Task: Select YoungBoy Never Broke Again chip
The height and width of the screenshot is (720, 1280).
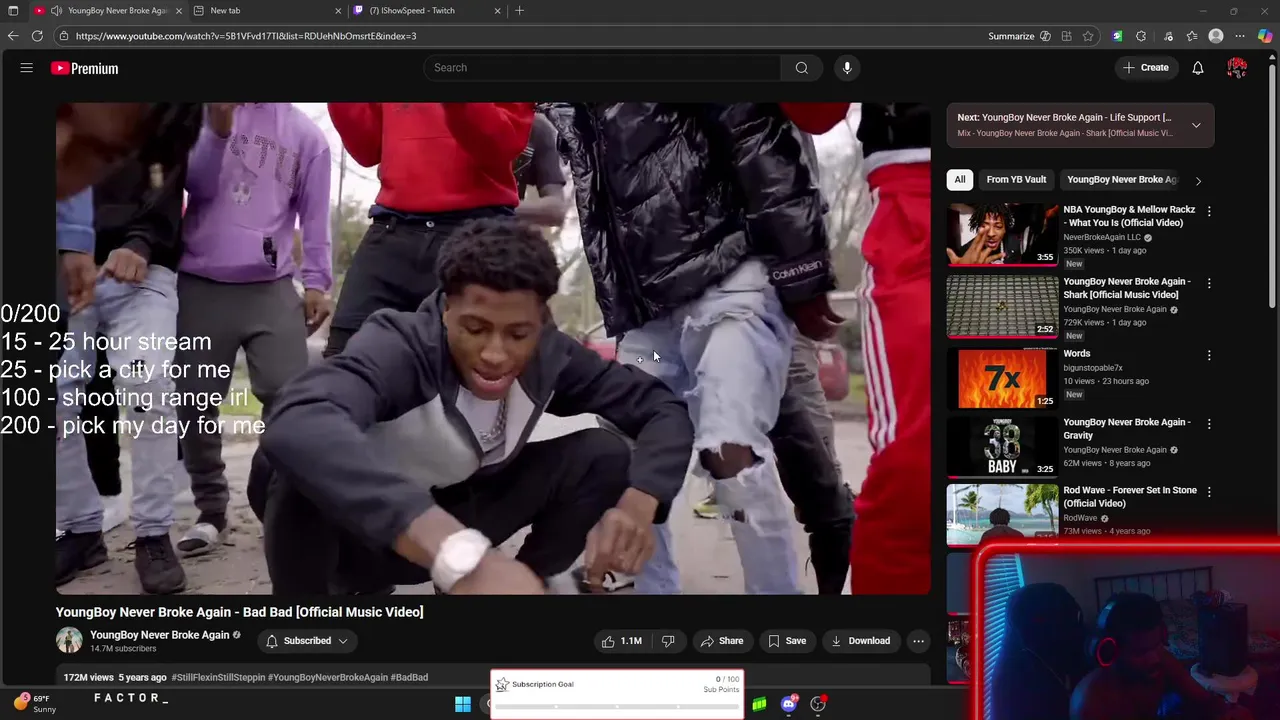Action: 1121,180
